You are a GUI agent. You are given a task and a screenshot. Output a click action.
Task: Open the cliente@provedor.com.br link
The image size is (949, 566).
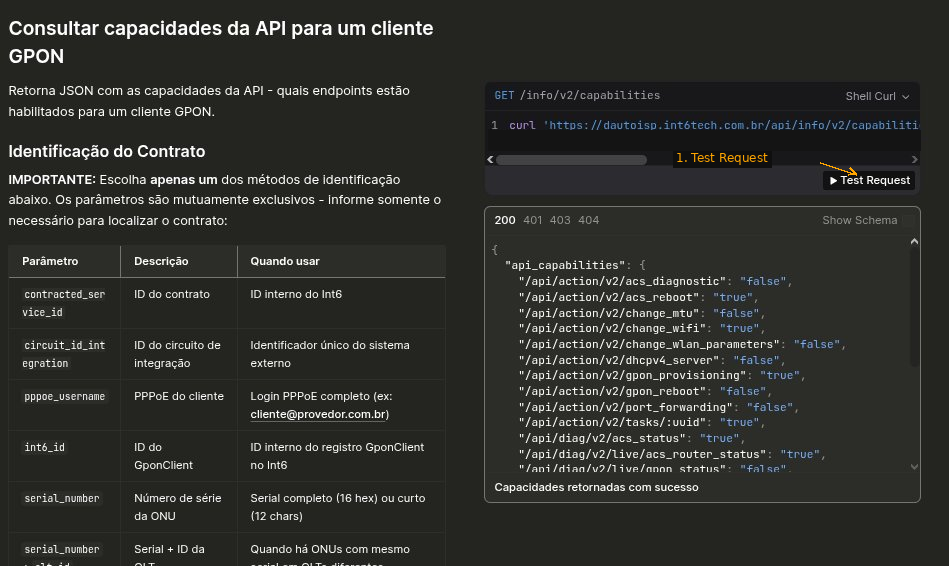point(320,415)
